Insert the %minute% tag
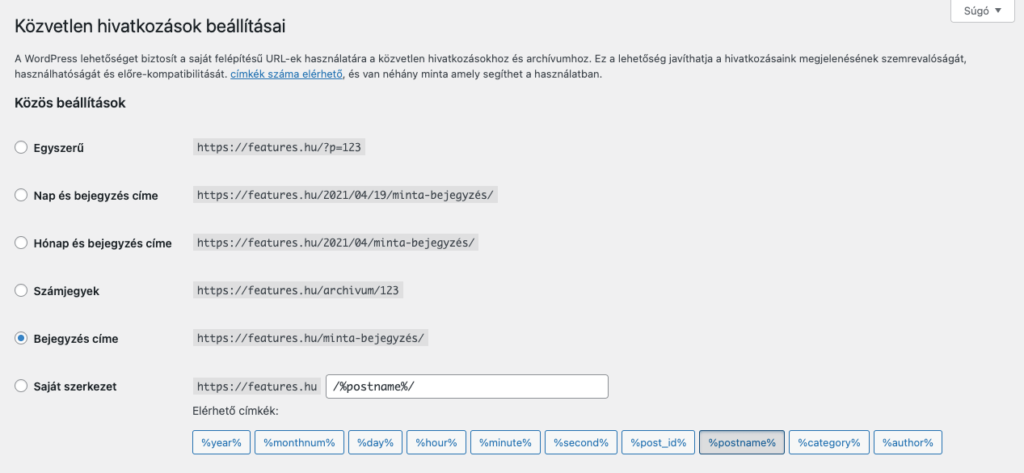The width and height of the screenshot is (1024, 473). click(x=504, y=442)
